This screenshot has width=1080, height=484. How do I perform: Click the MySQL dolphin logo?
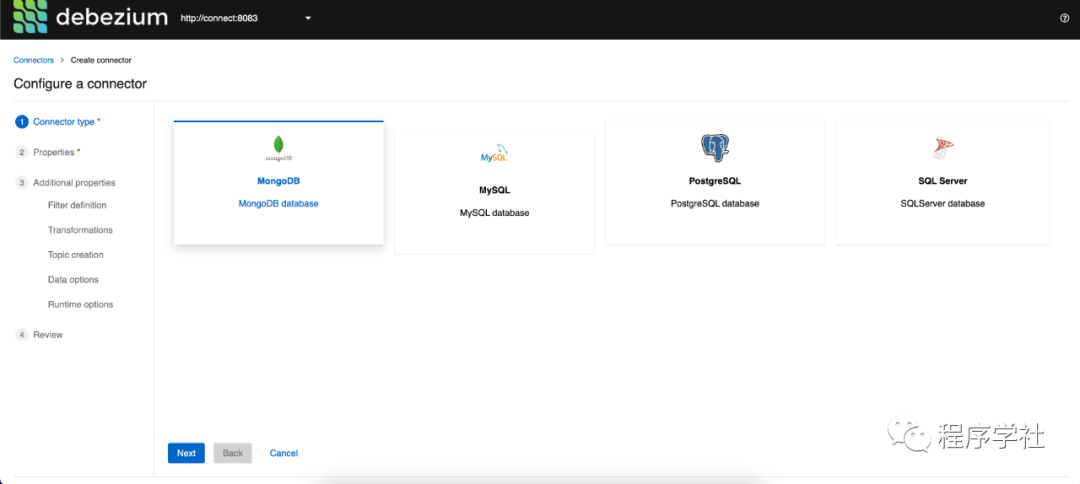pyautogui.click(x=495, y=155)
